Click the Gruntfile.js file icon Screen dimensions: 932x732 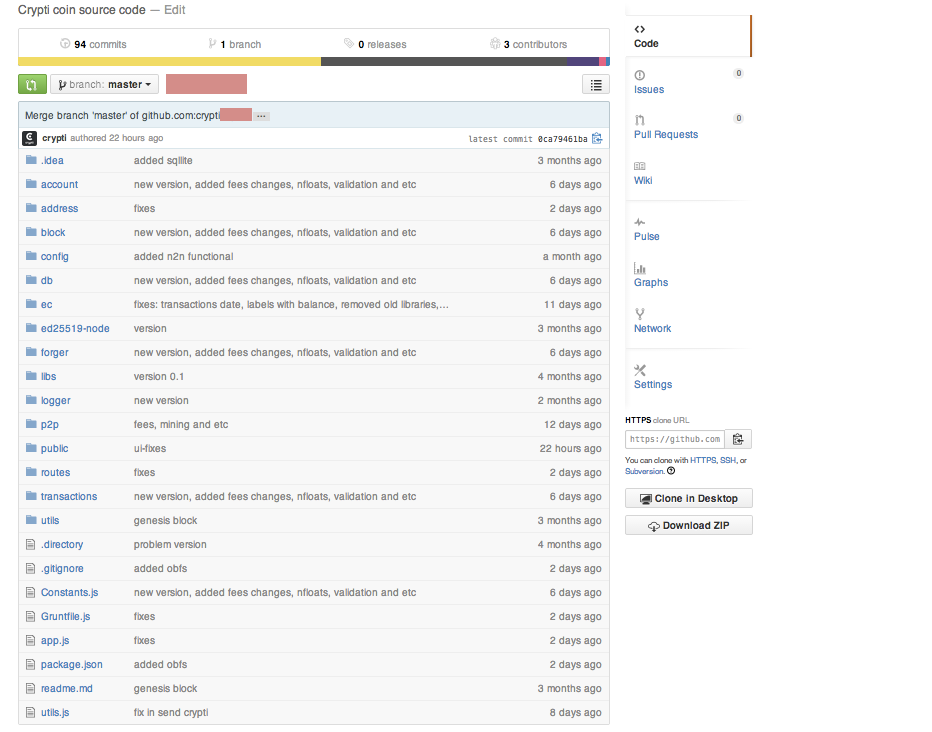pyautogui.click(x=31, y=616)
